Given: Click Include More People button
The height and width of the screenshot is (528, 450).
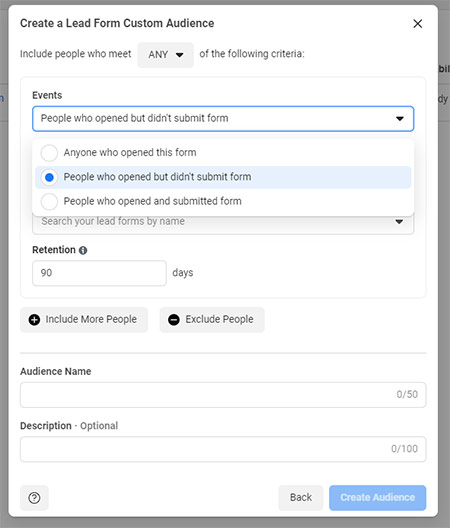Looking at the screenshot, I should pyautogui.click(x=84, y=320).
